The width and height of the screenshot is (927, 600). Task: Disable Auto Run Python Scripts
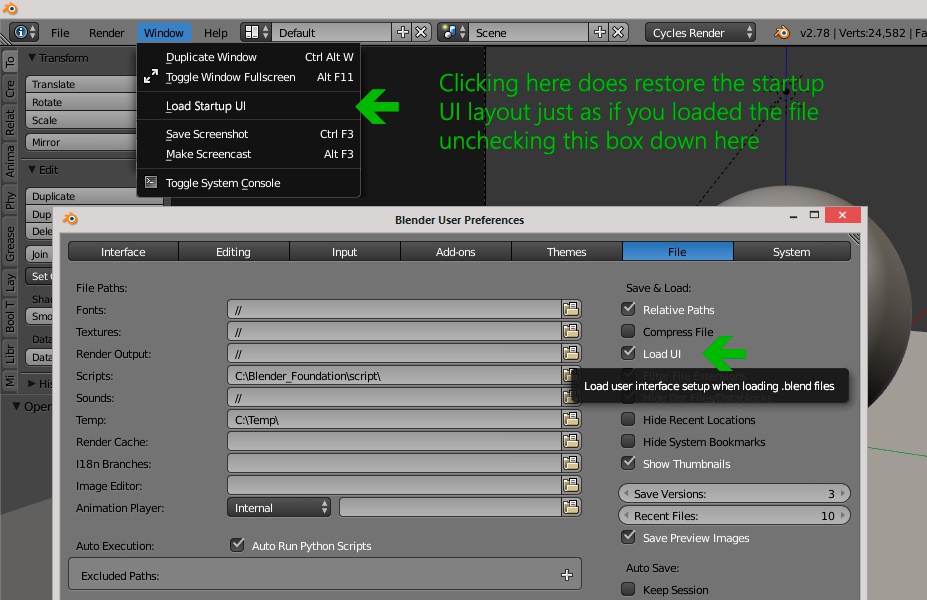coord(237,545)
